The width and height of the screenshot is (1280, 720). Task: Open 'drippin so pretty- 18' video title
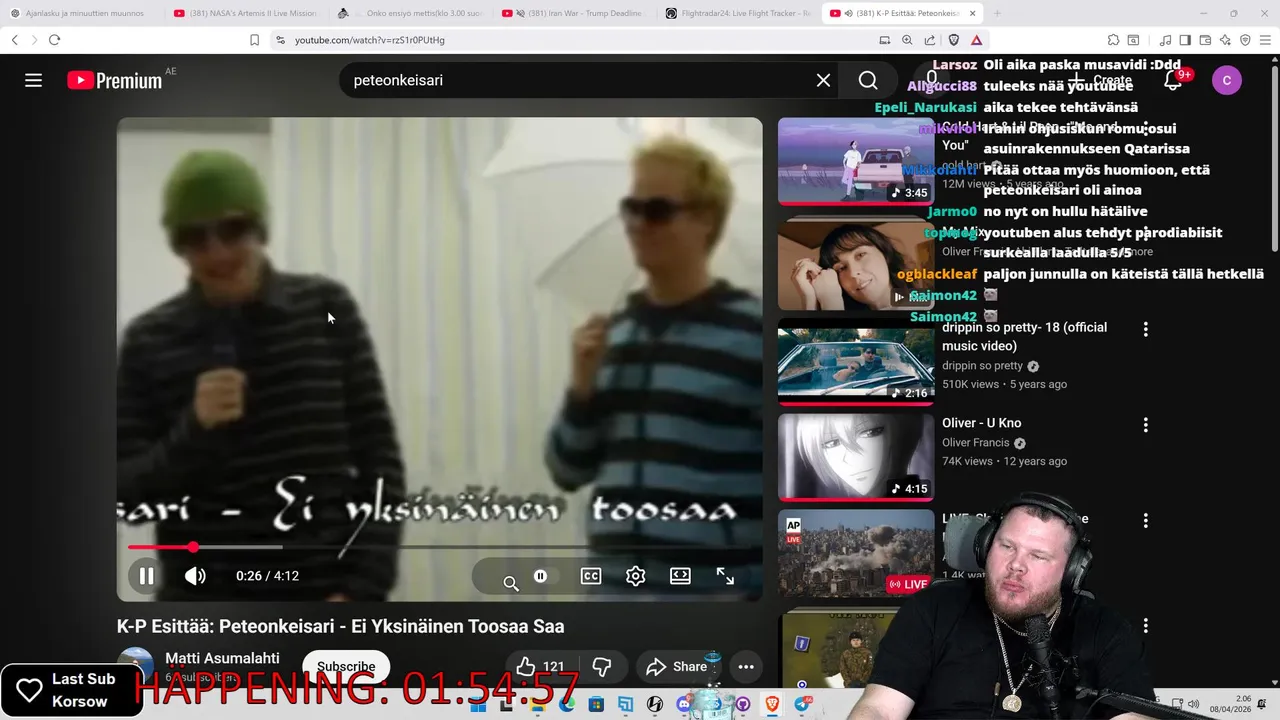pos(1024,337)
